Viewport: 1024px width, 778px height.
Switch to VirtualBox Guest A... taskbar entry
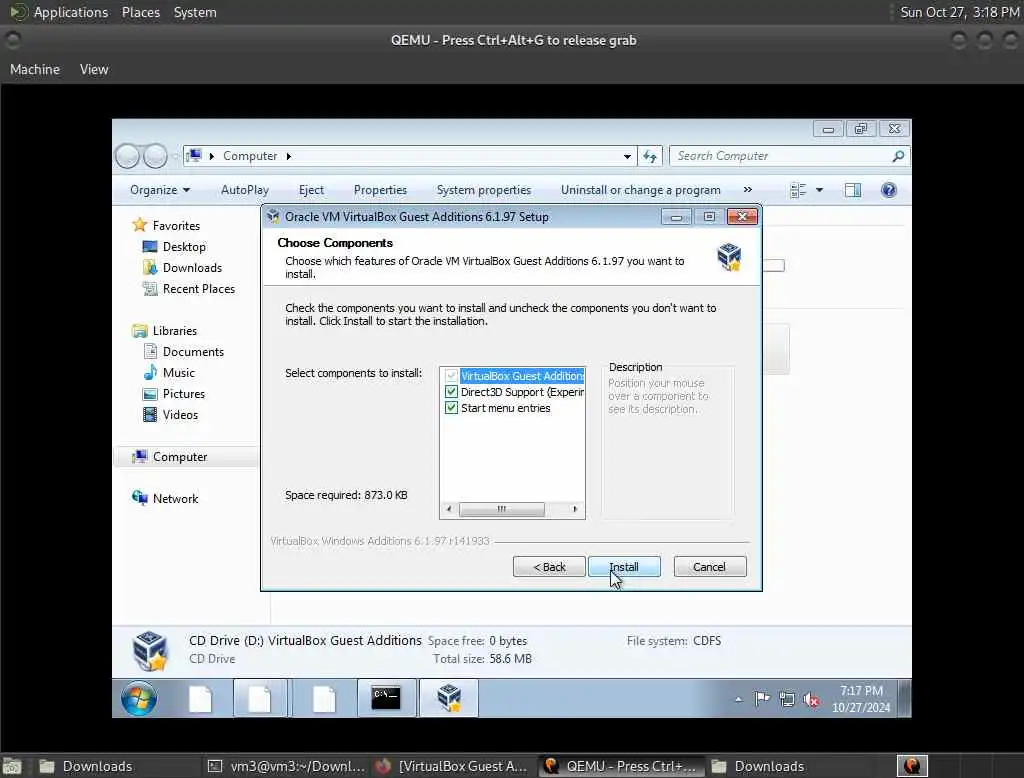[452, 766]
